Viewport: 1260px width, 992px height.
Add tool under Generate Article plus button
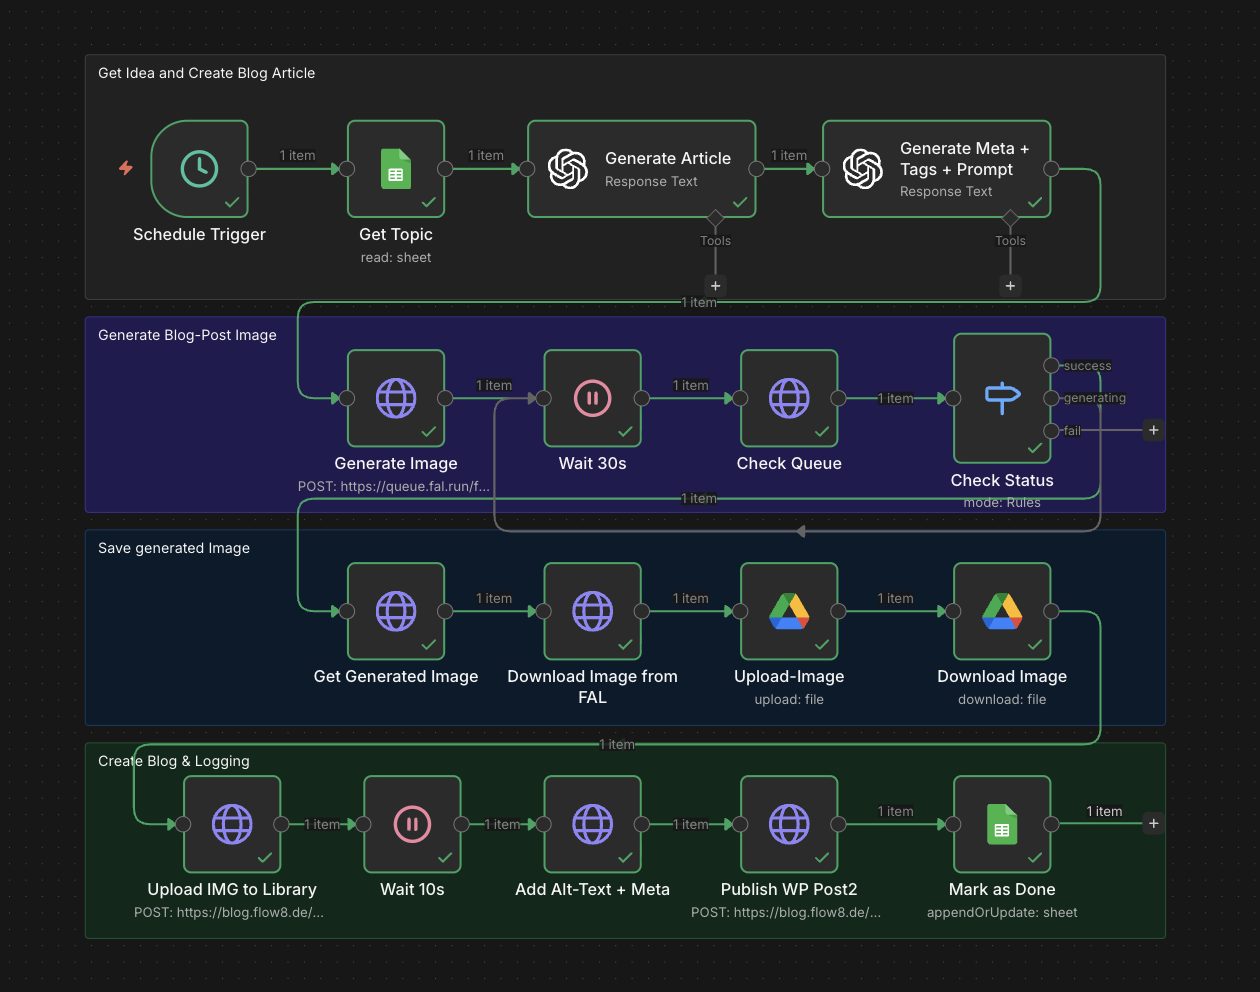pyautogui.click(x=715, y=286)
